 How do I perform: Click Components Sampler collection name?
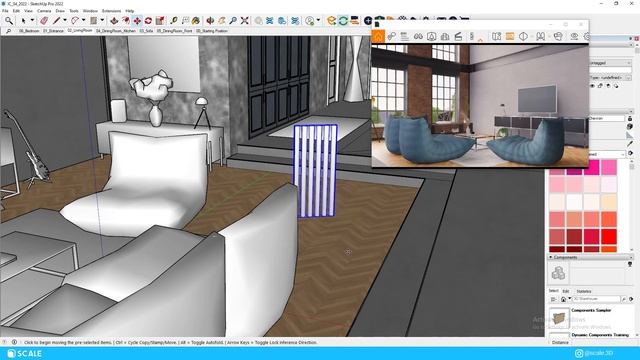pyautogui.click(x=591, y=310)
